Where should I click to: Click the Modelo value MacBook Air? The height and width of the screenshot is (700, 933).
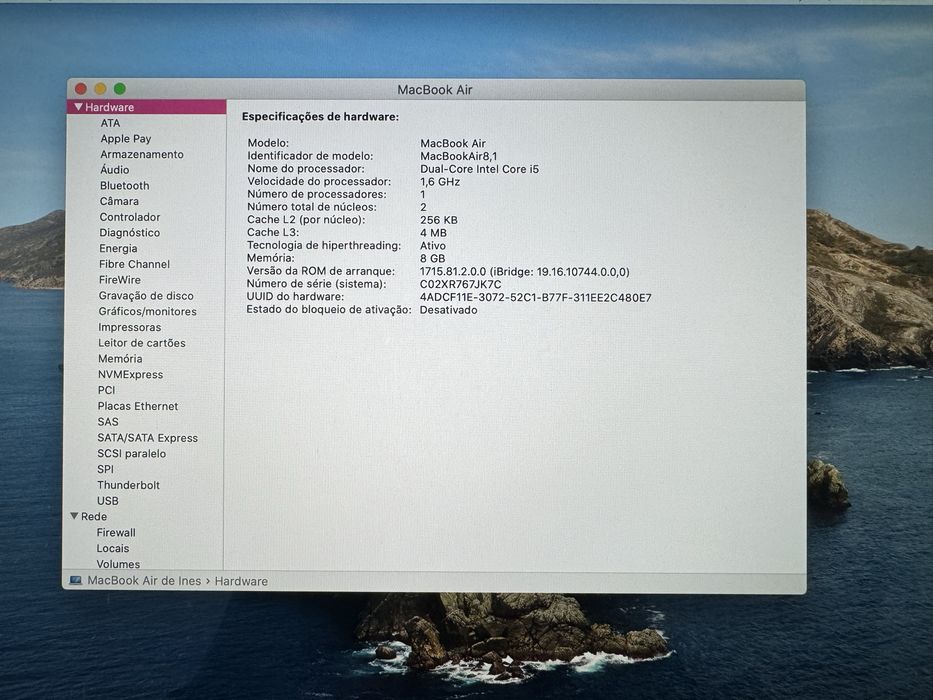click(x=453, y=143)
